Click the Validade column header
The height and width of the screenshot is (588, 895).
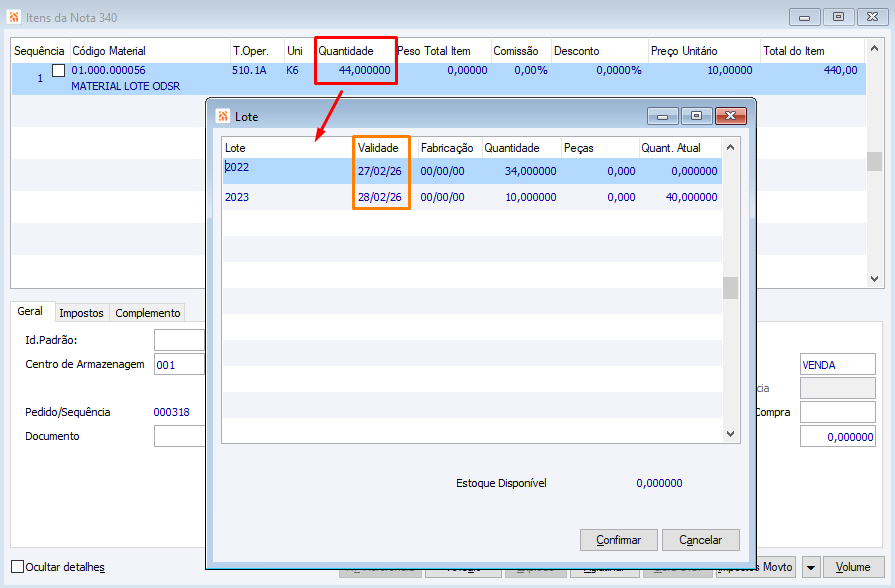tap(378, 148)
